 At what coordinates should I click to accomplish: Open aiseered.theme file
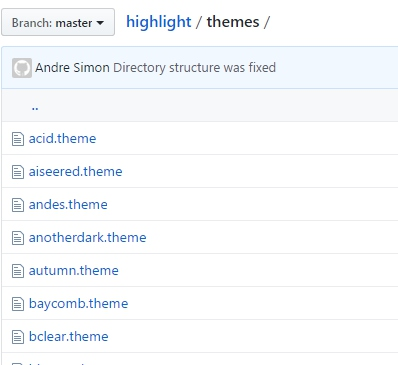click(75, 171)
